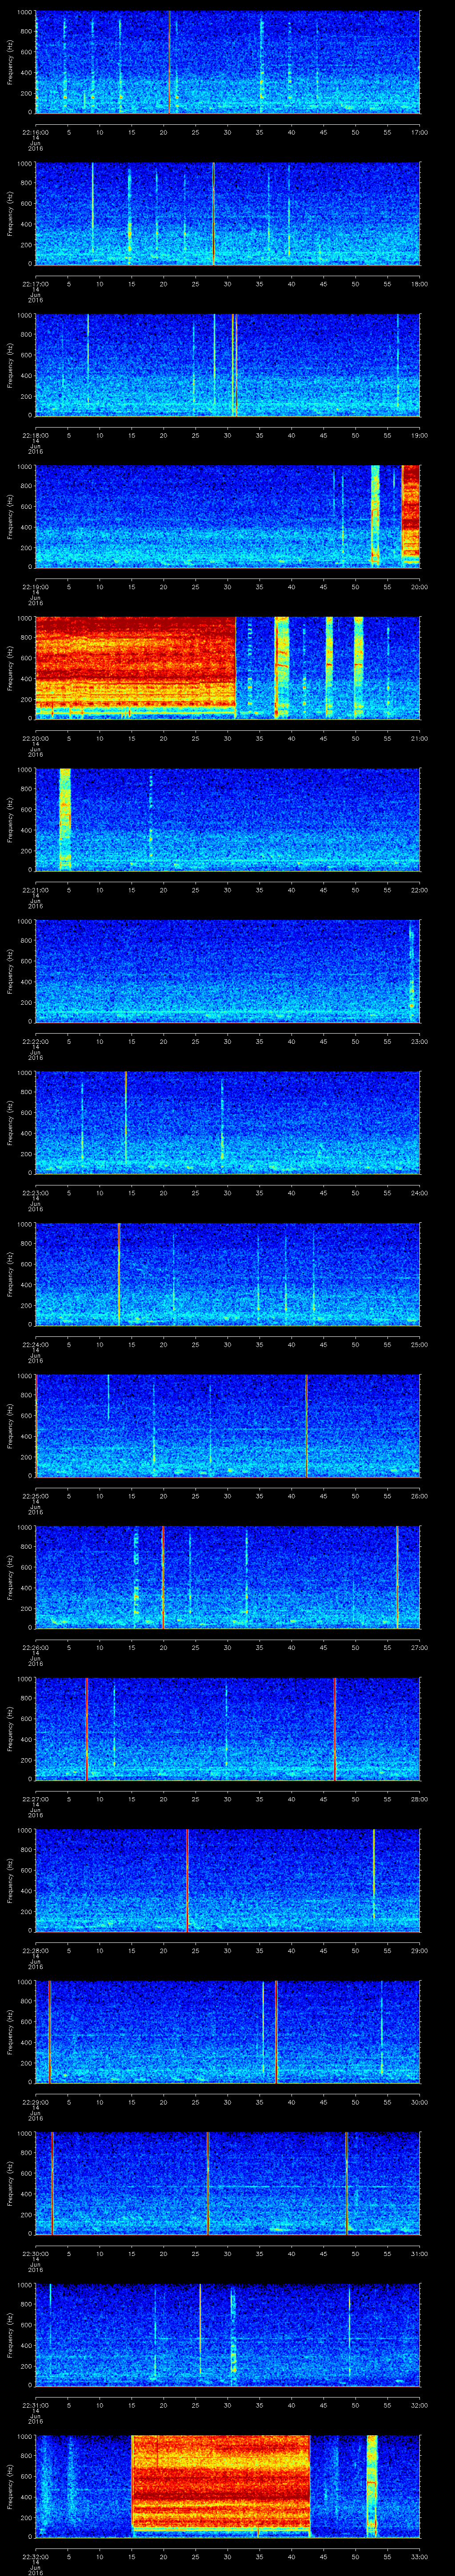Click the red noise burst ending the 22:19 spectrogram
The height and width of the screenshot is (2576, 455).
click(410, 515)
